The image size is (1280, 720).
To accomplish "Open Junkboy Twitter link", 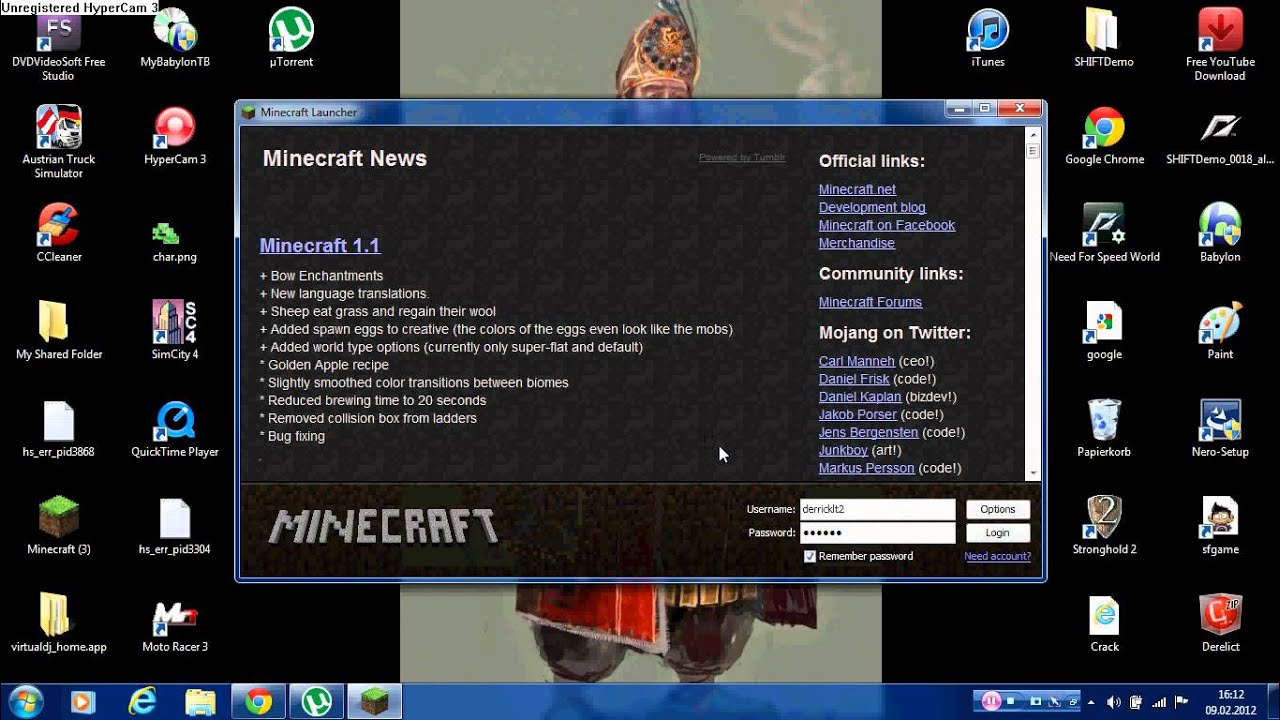I will click(x=843, y=450).
